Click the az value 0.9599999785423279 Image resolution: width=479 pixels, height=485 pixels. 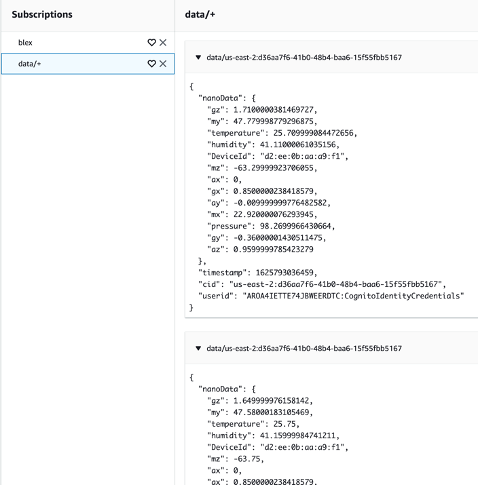273,249
